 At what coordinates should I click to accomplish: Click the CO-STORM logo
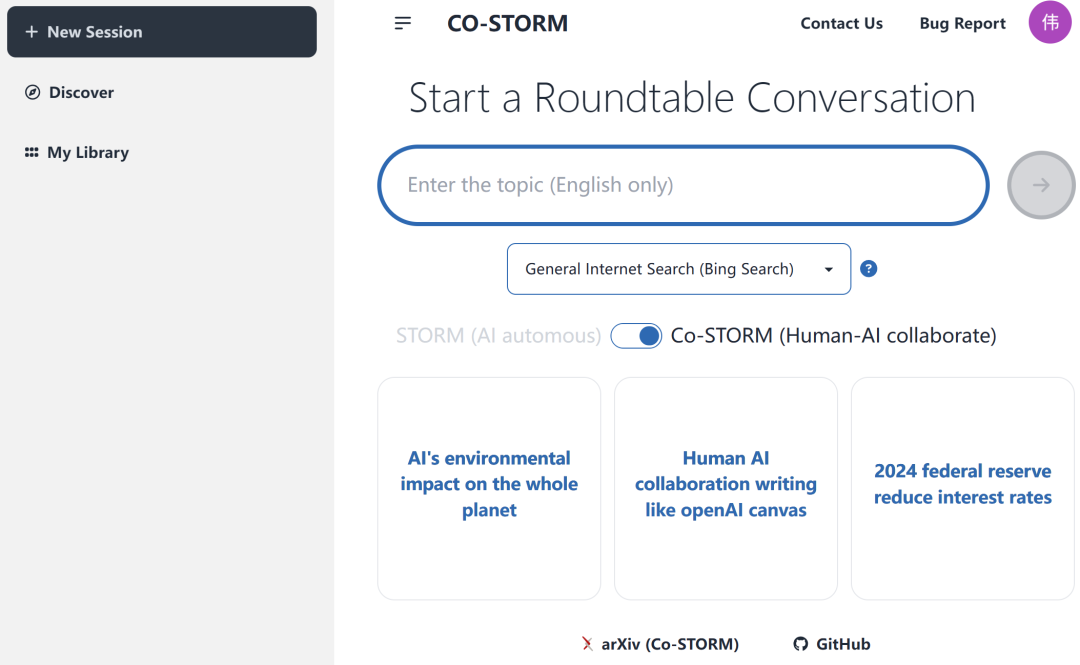(x=507, y=23)
